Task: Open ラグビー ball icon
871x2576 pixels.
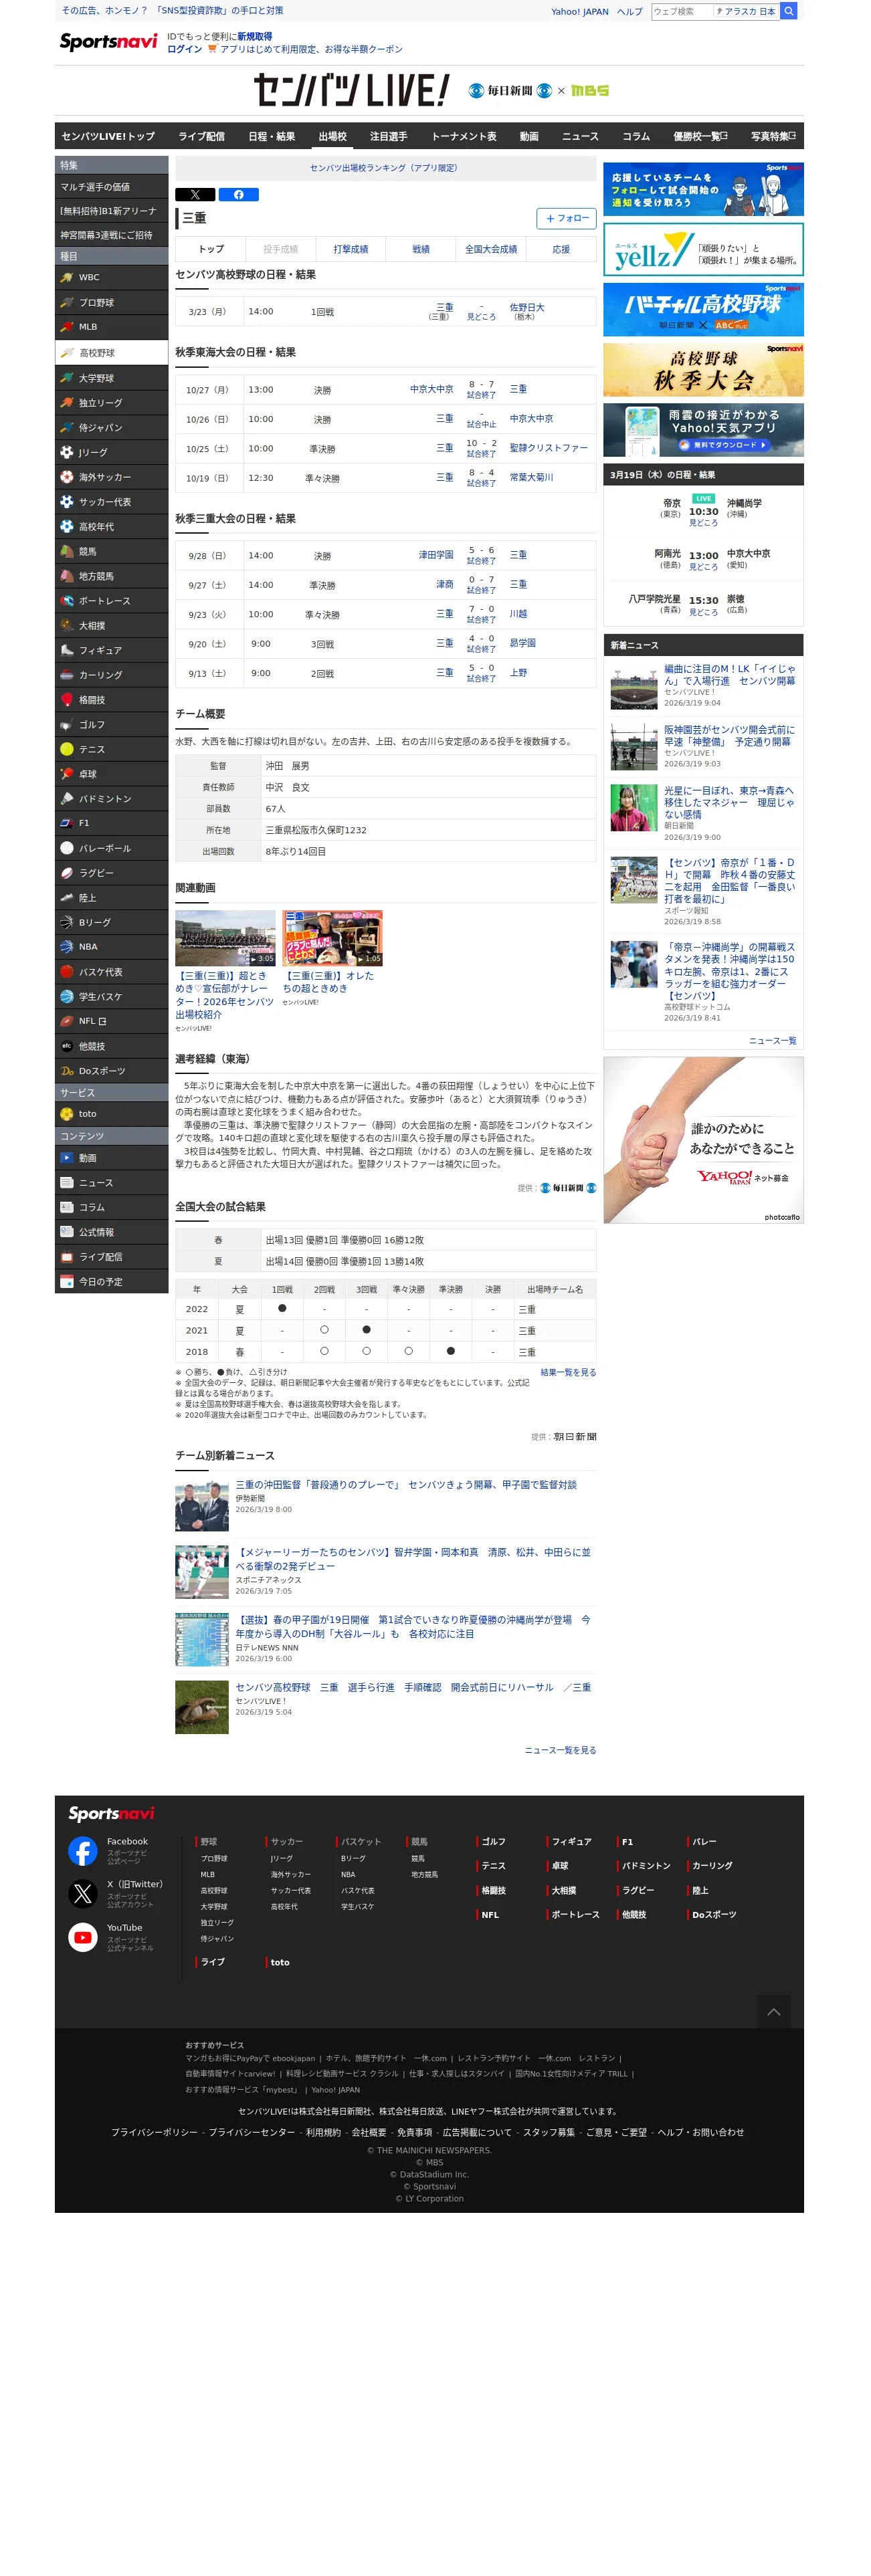Action: coord(66,873)
